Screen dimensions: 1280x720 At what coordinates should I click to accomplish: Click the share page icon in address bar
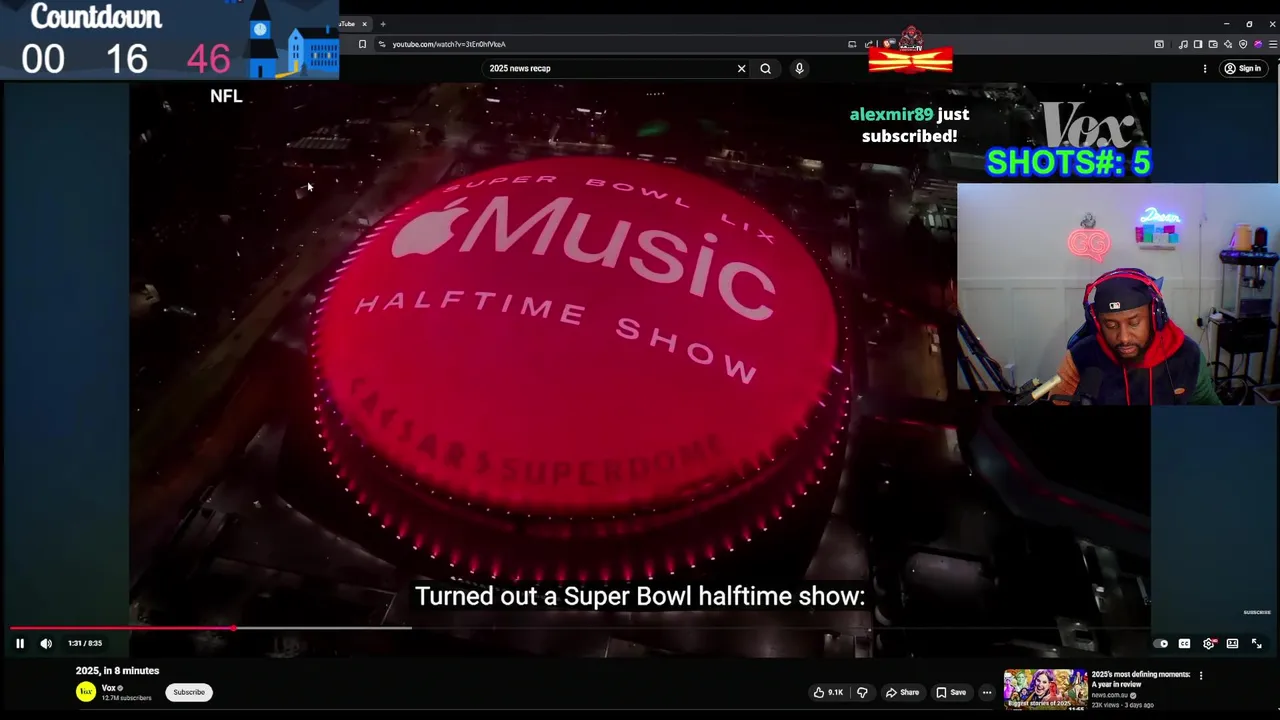point(868,44)
